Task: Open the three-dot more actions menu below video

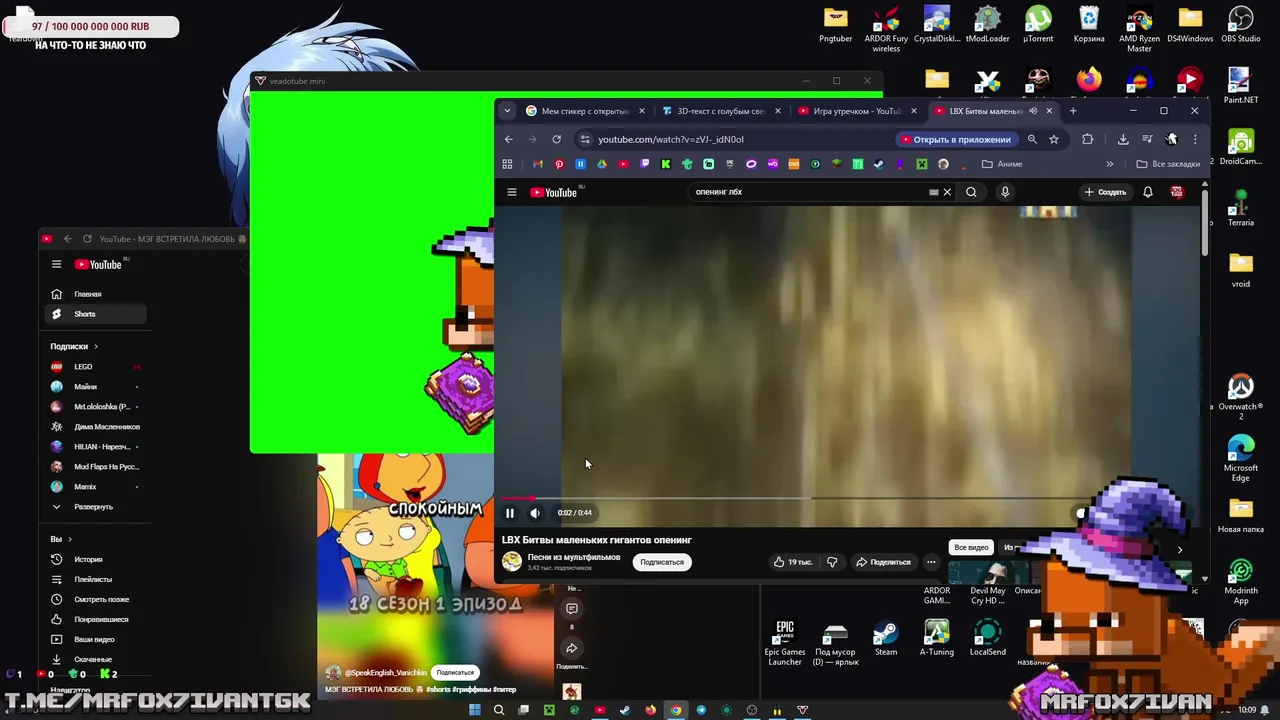Action: (x=931, y=562)
